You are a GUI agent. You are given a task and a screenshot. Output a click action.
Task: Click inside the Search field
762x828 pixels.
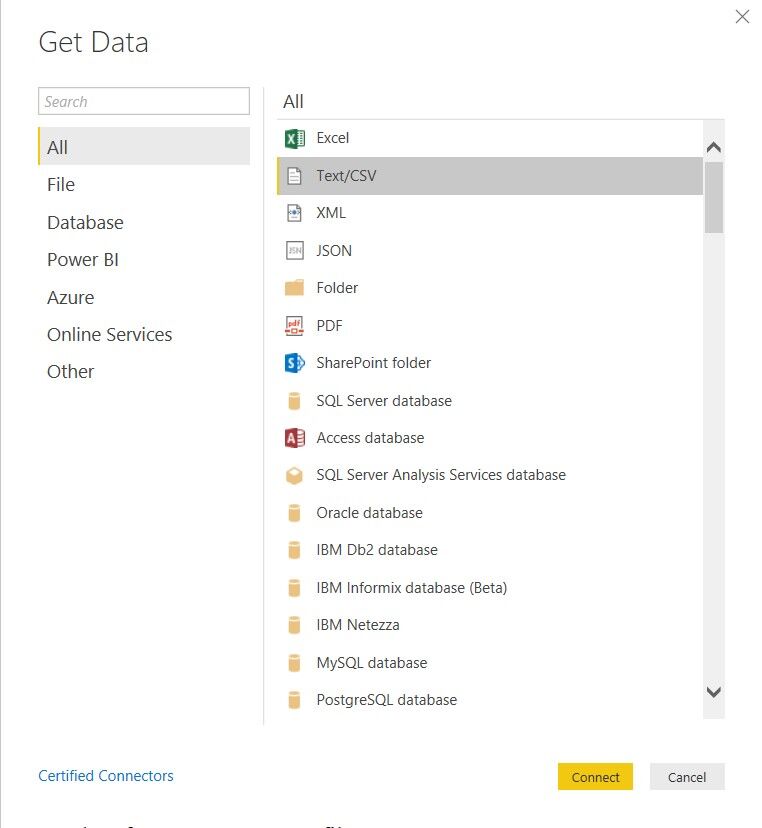point(143,101)
